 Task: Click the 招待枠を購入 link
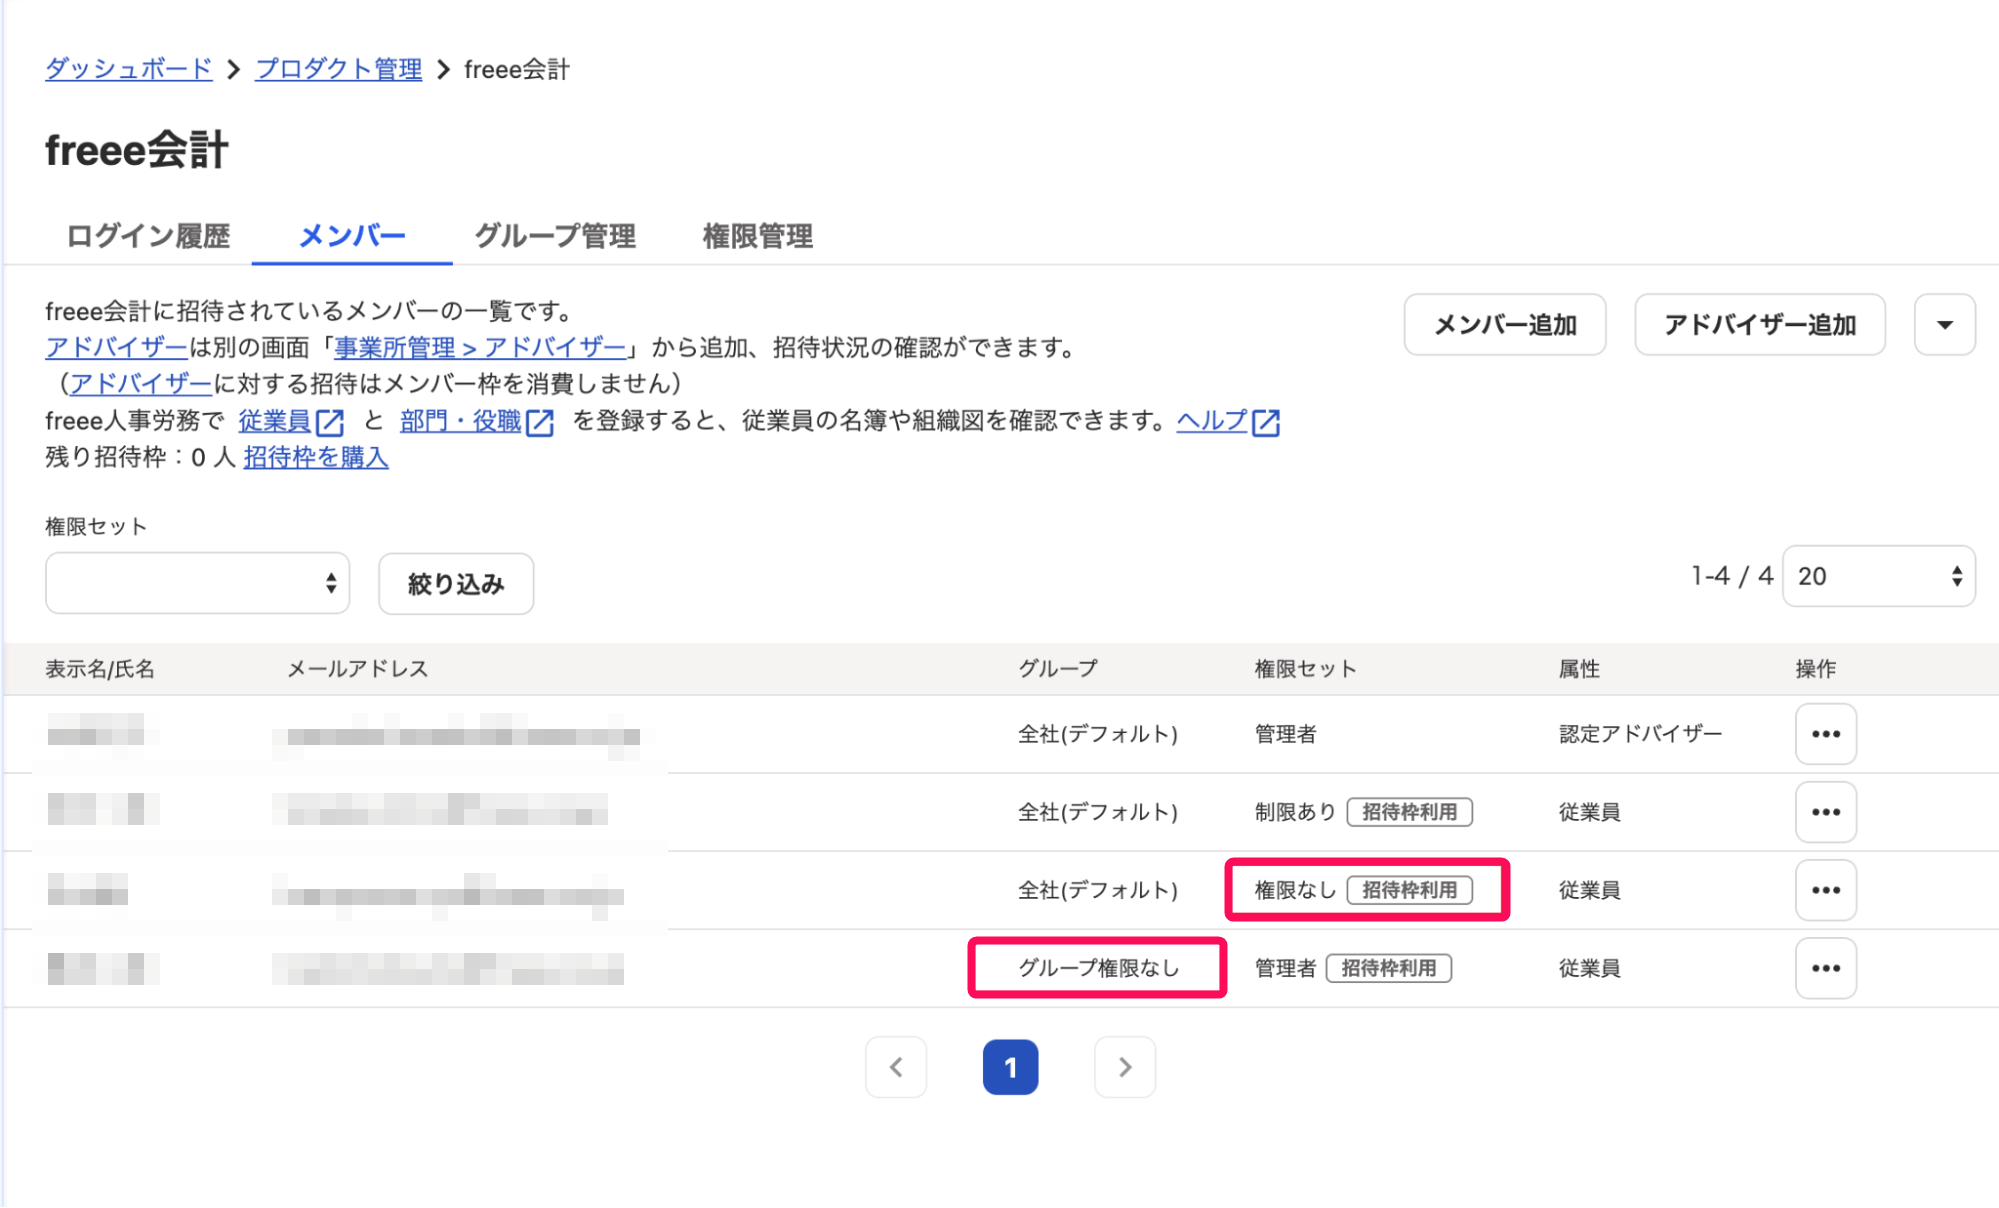(316, 457)
